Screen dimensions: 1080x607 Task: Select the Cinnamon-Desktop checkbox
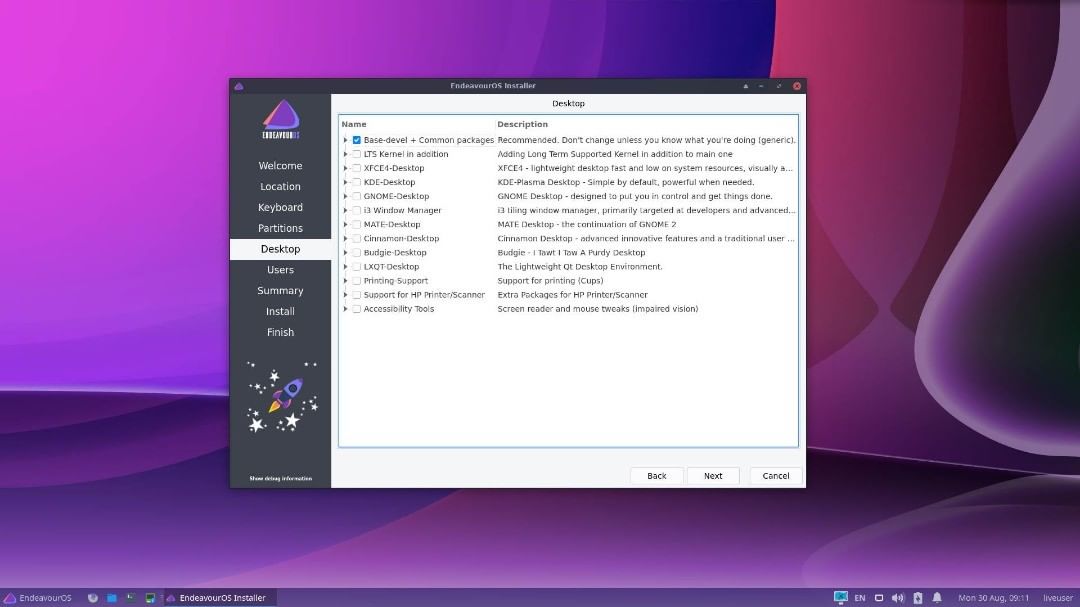click(x=357, y=238)
